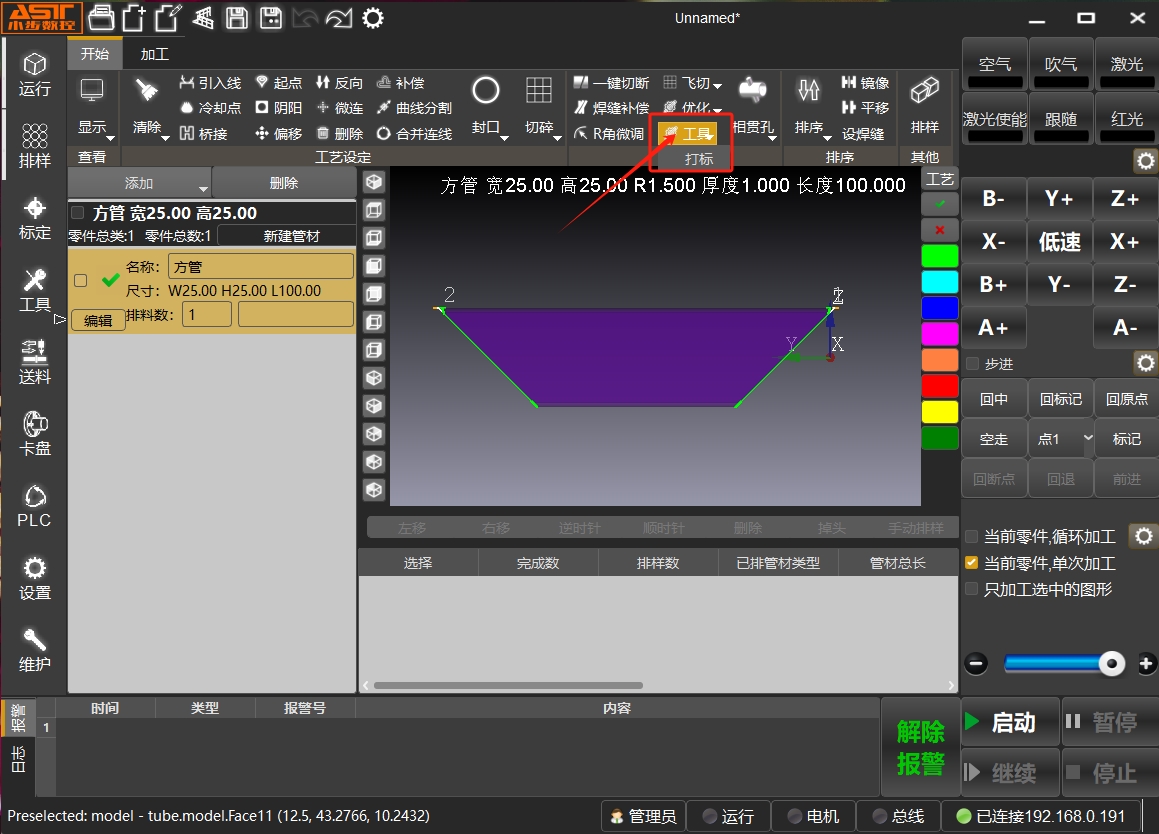Uncheck 当前零件,单次加工 option
Screen dimensions: 1159x834
click(972, 563)
